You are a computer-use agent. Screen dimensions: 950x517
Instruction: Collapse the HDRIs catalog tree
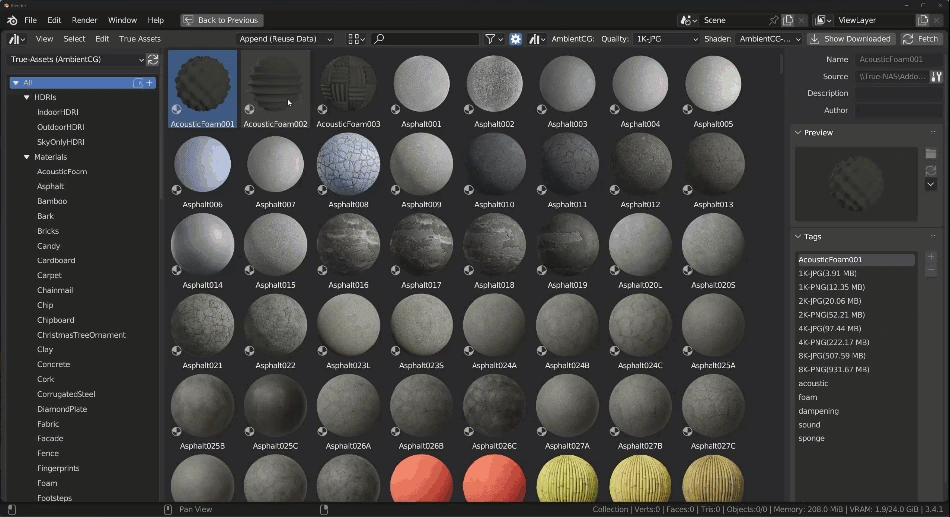26,97
